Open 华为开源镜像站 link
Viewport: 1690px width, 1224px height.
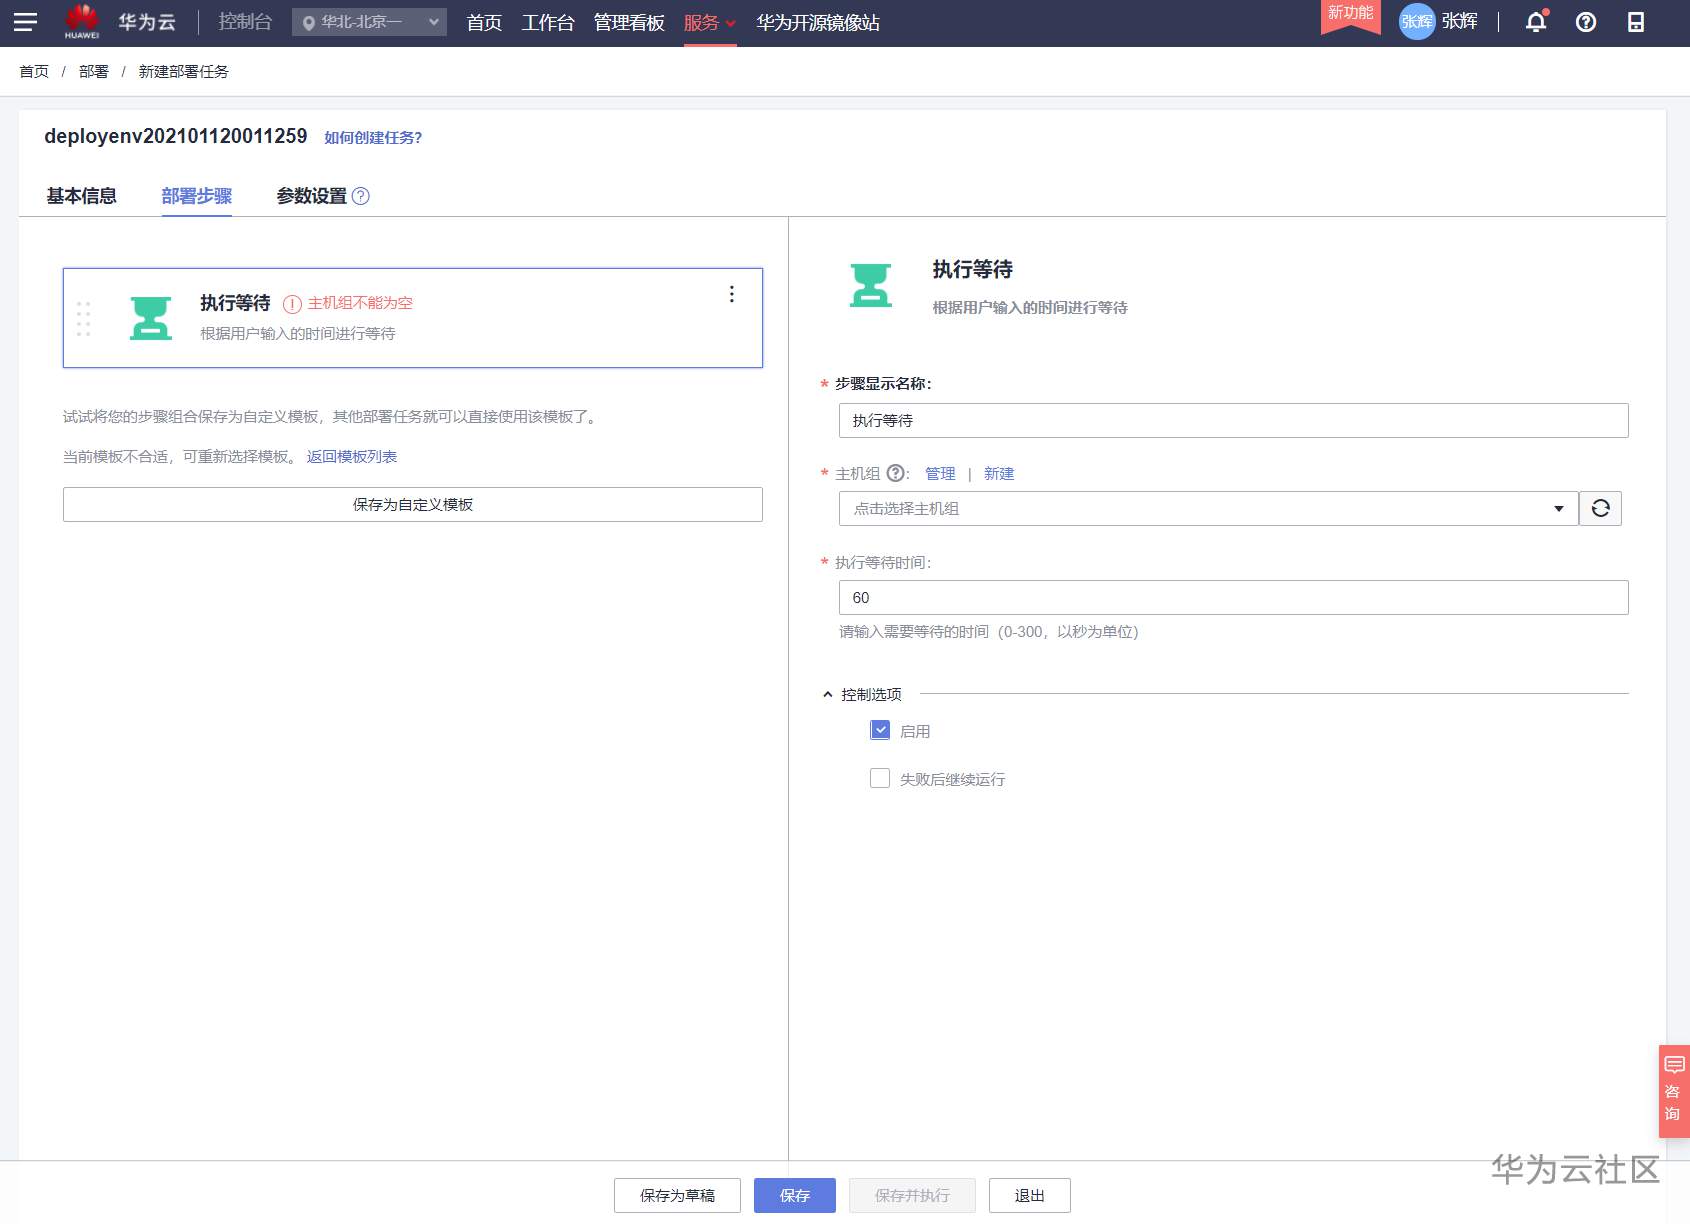pyautogui.click(x=818, y=23)
